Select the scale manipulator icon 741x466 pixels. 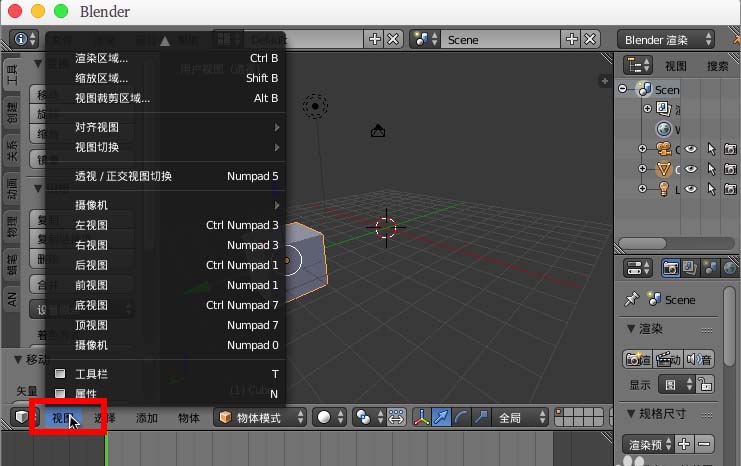tap(481, 417)
